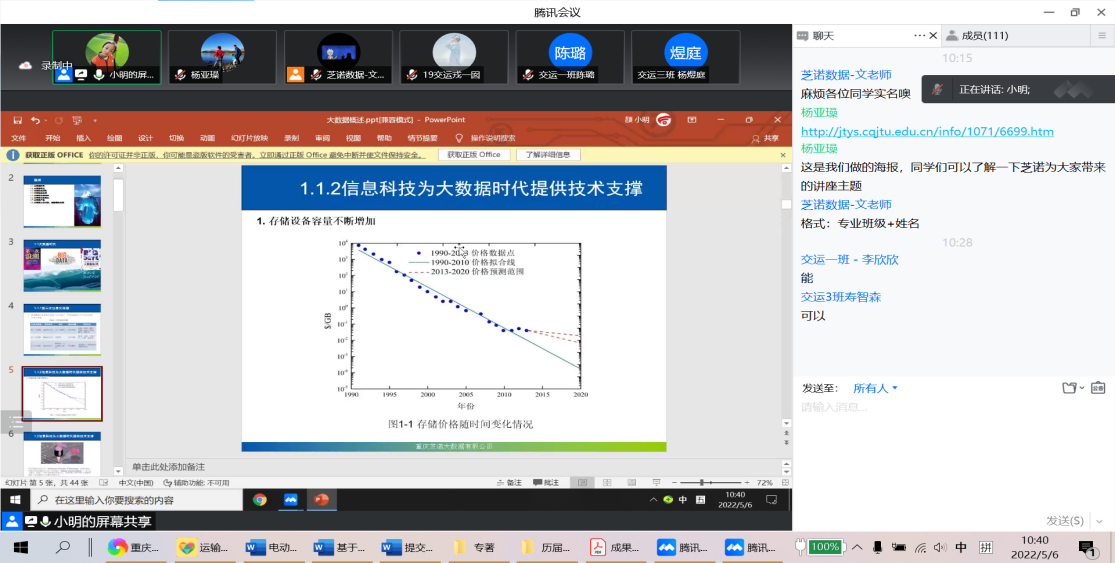Image resolution: width=1115 pixels, height=563 pixels.
Task: Select slide 4 thumbnail
Action: point(63,330)
